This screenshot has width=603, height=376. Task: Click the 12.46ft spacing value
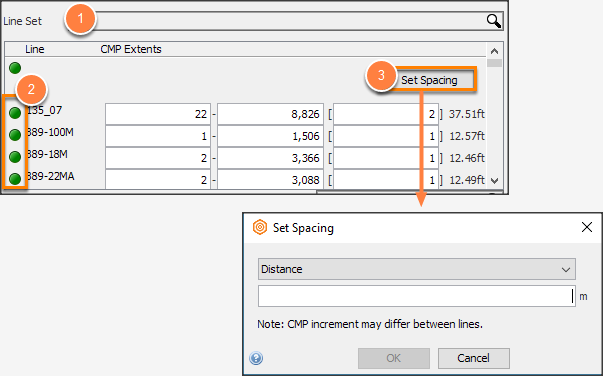(466, 158)
